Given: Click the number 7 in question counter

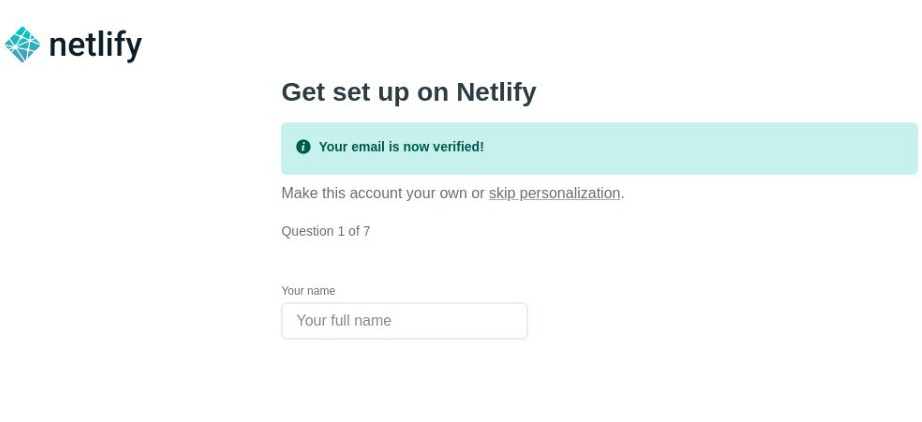Looking at the screenshot, I should pyautogui.click(x=366, y=231).
